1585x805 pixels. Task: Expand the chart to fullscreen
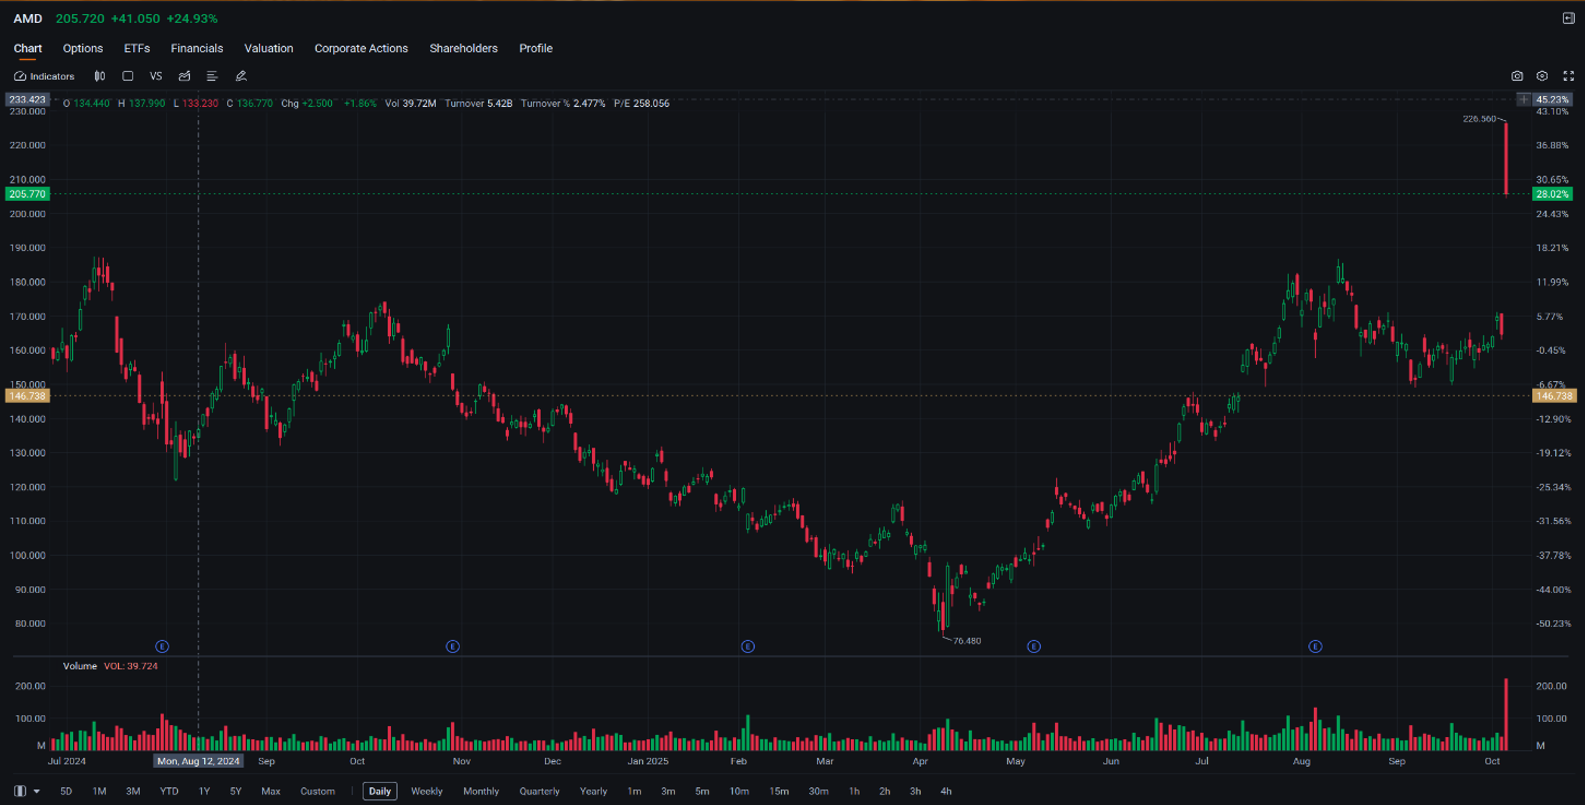(x=1568, y=76)
